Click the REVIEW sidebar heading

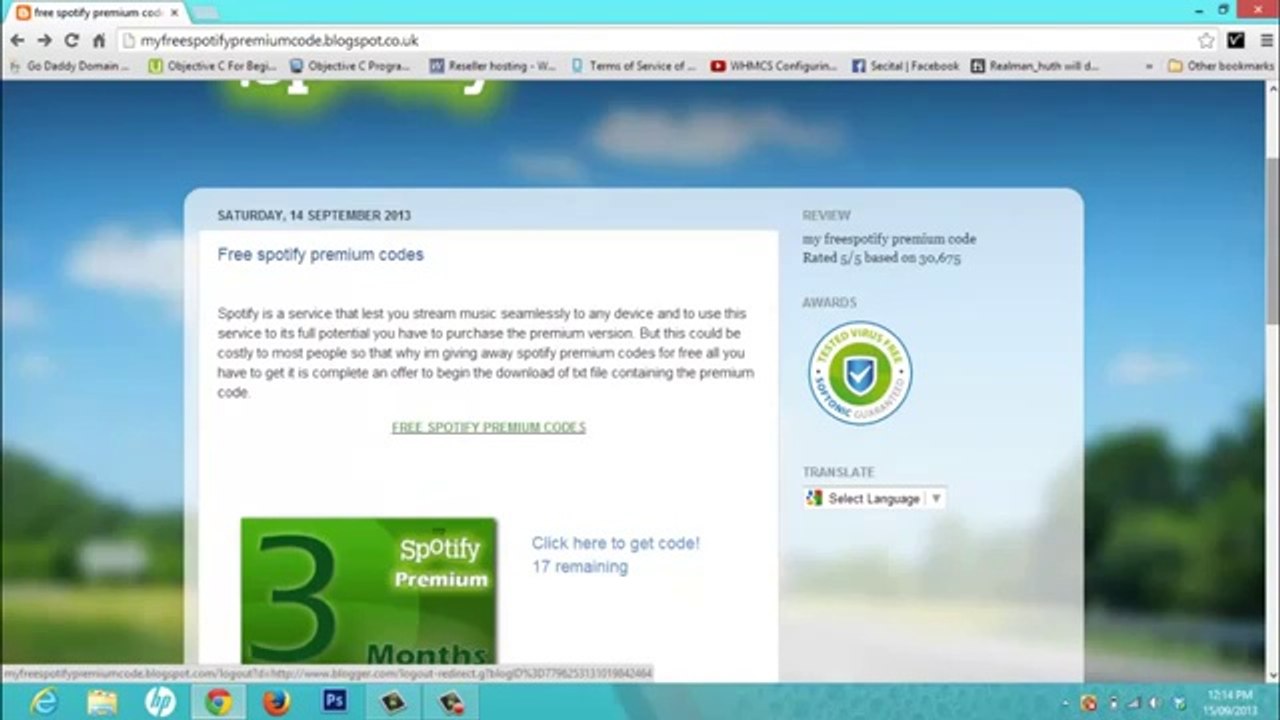(826, 215)
